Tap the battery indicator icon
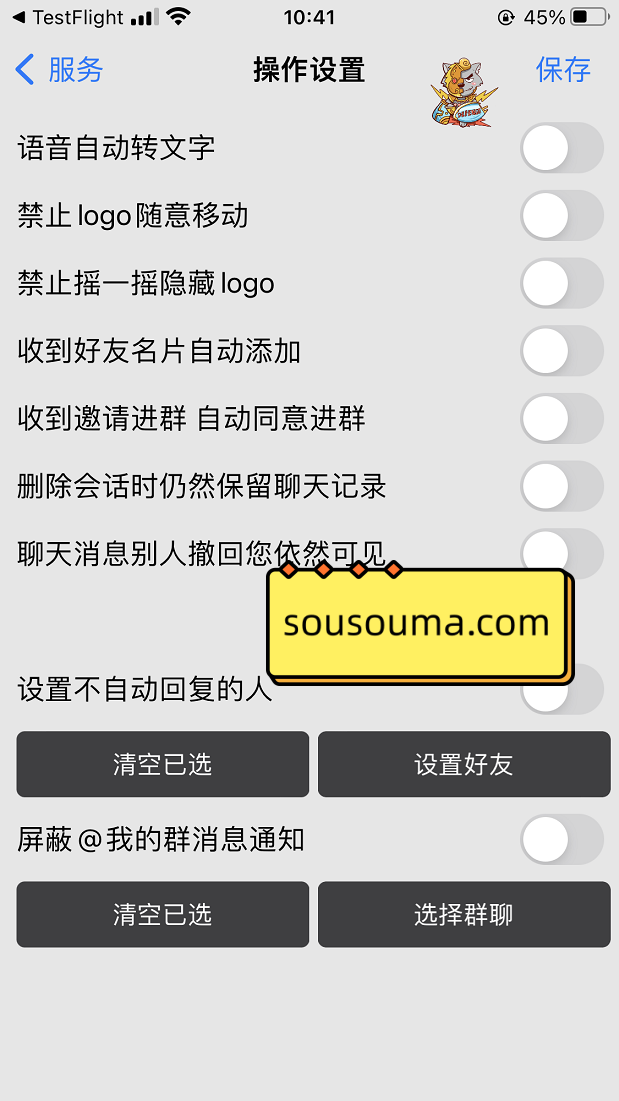Image resolution: width=619 pixels, height=1101 pixels. pyautogui.click(x=588, y=17)
